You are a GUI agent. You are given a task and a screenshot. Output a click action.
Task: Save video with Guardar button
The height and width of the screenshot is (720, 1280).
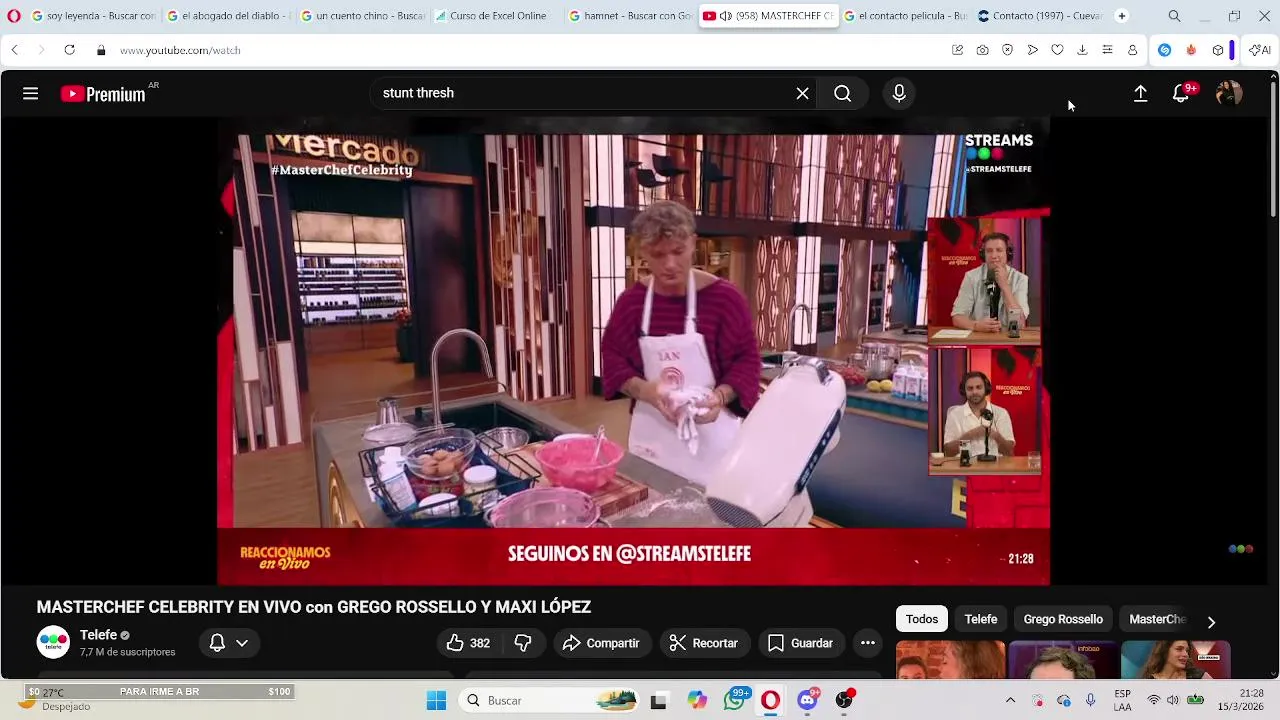(x=799, y=643)
